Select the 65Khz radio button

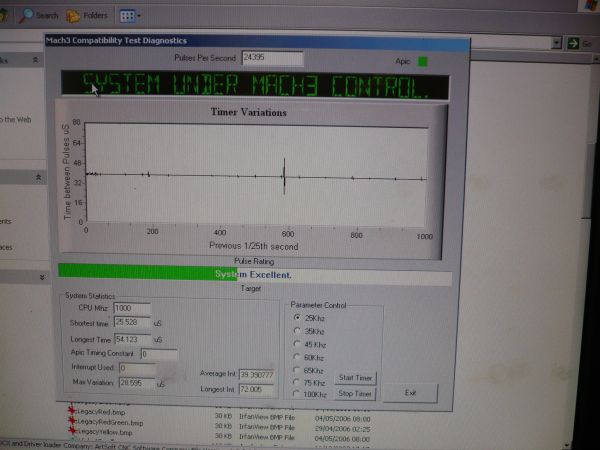[x=296, y=370]
